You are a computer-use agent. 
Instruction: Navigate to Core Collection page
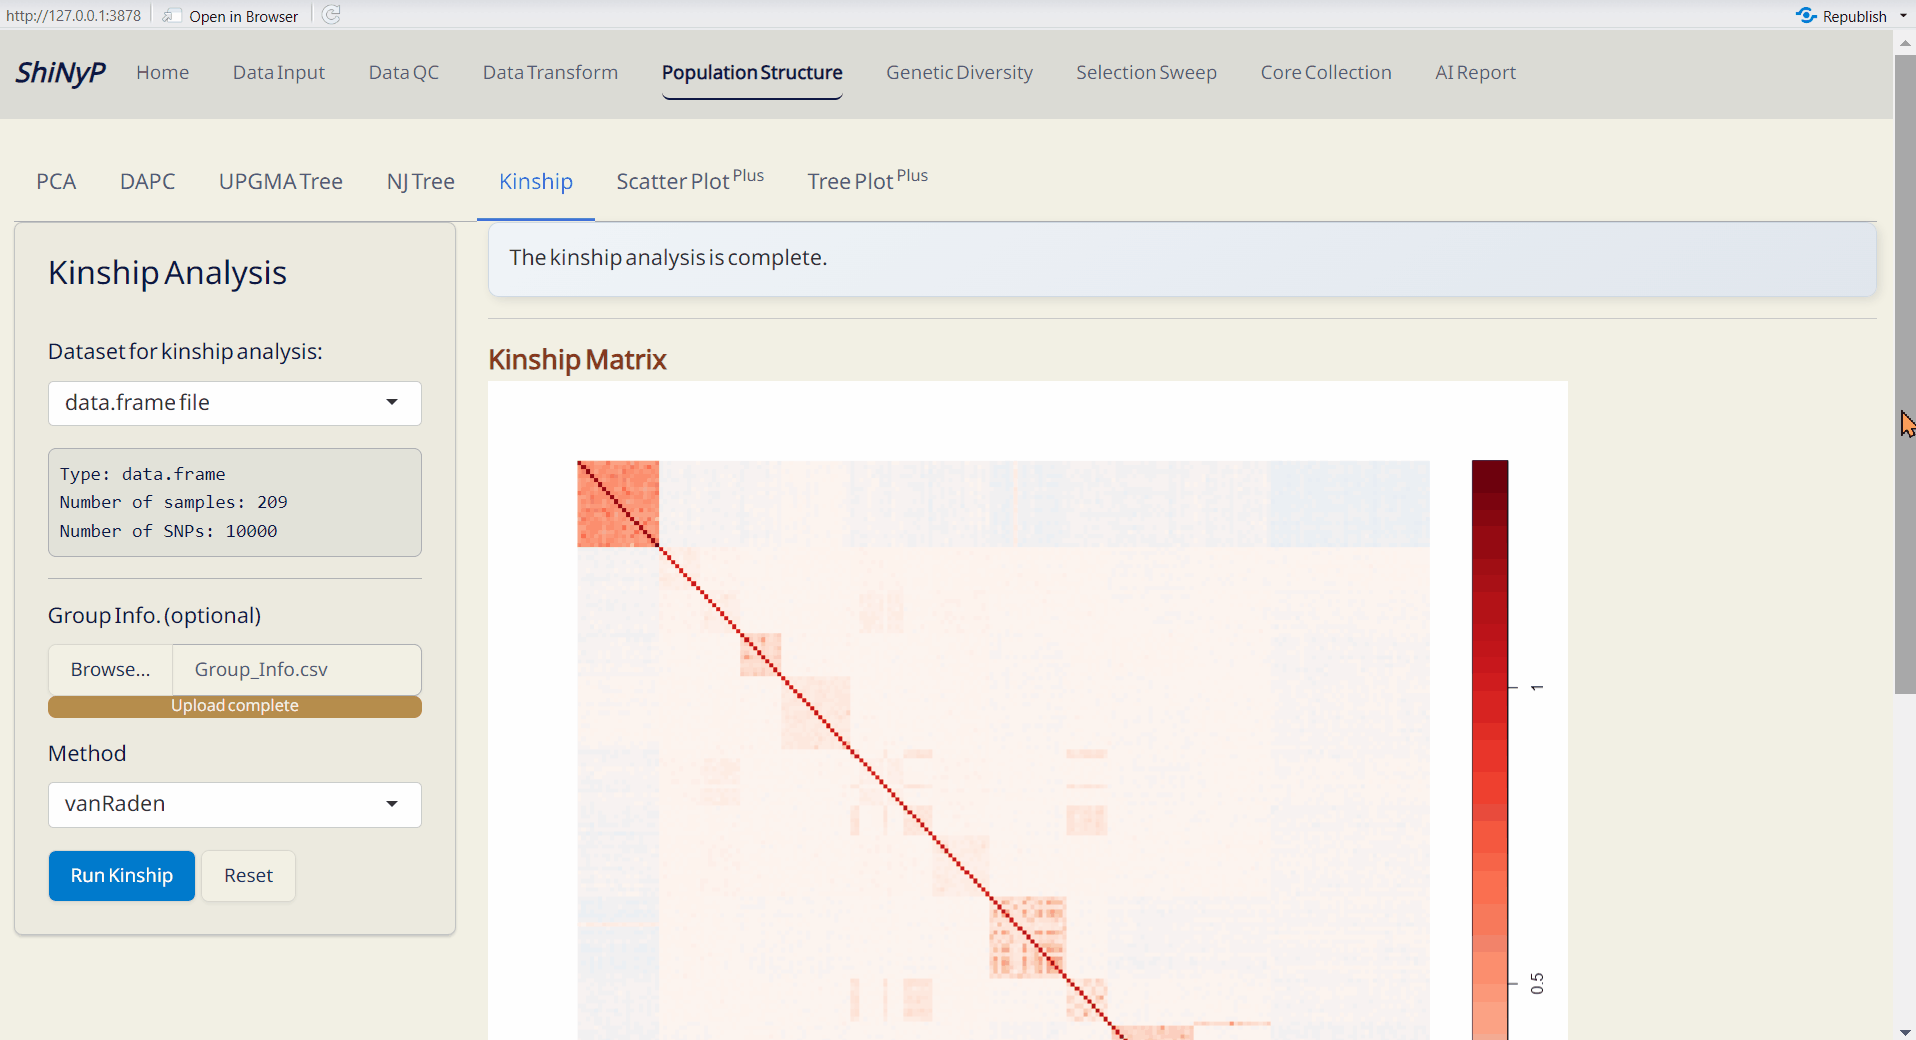pos(1326,73)
